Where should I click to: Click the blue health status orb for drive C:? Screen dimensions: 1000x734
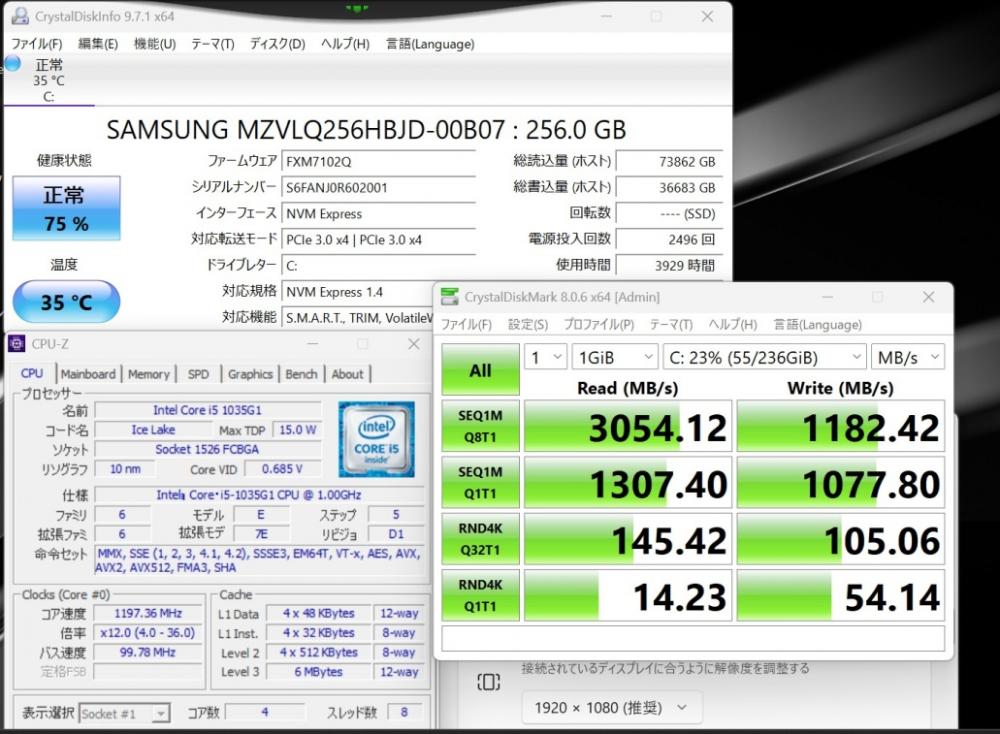12,63
